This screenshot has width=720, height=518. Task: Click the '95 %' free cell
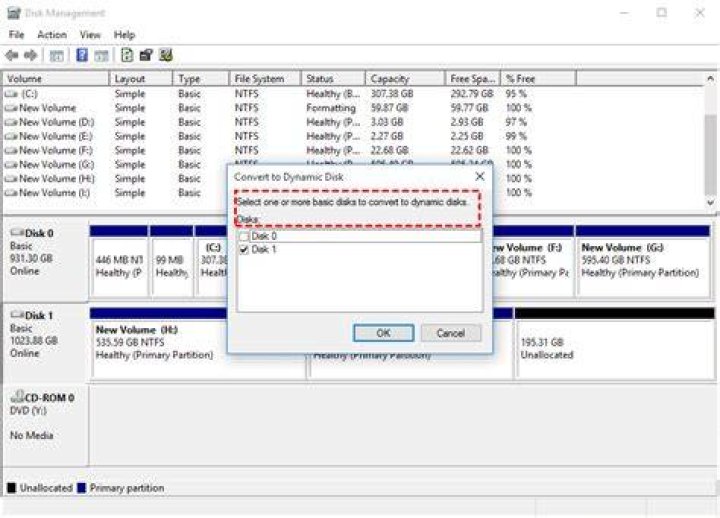(516, 94)
